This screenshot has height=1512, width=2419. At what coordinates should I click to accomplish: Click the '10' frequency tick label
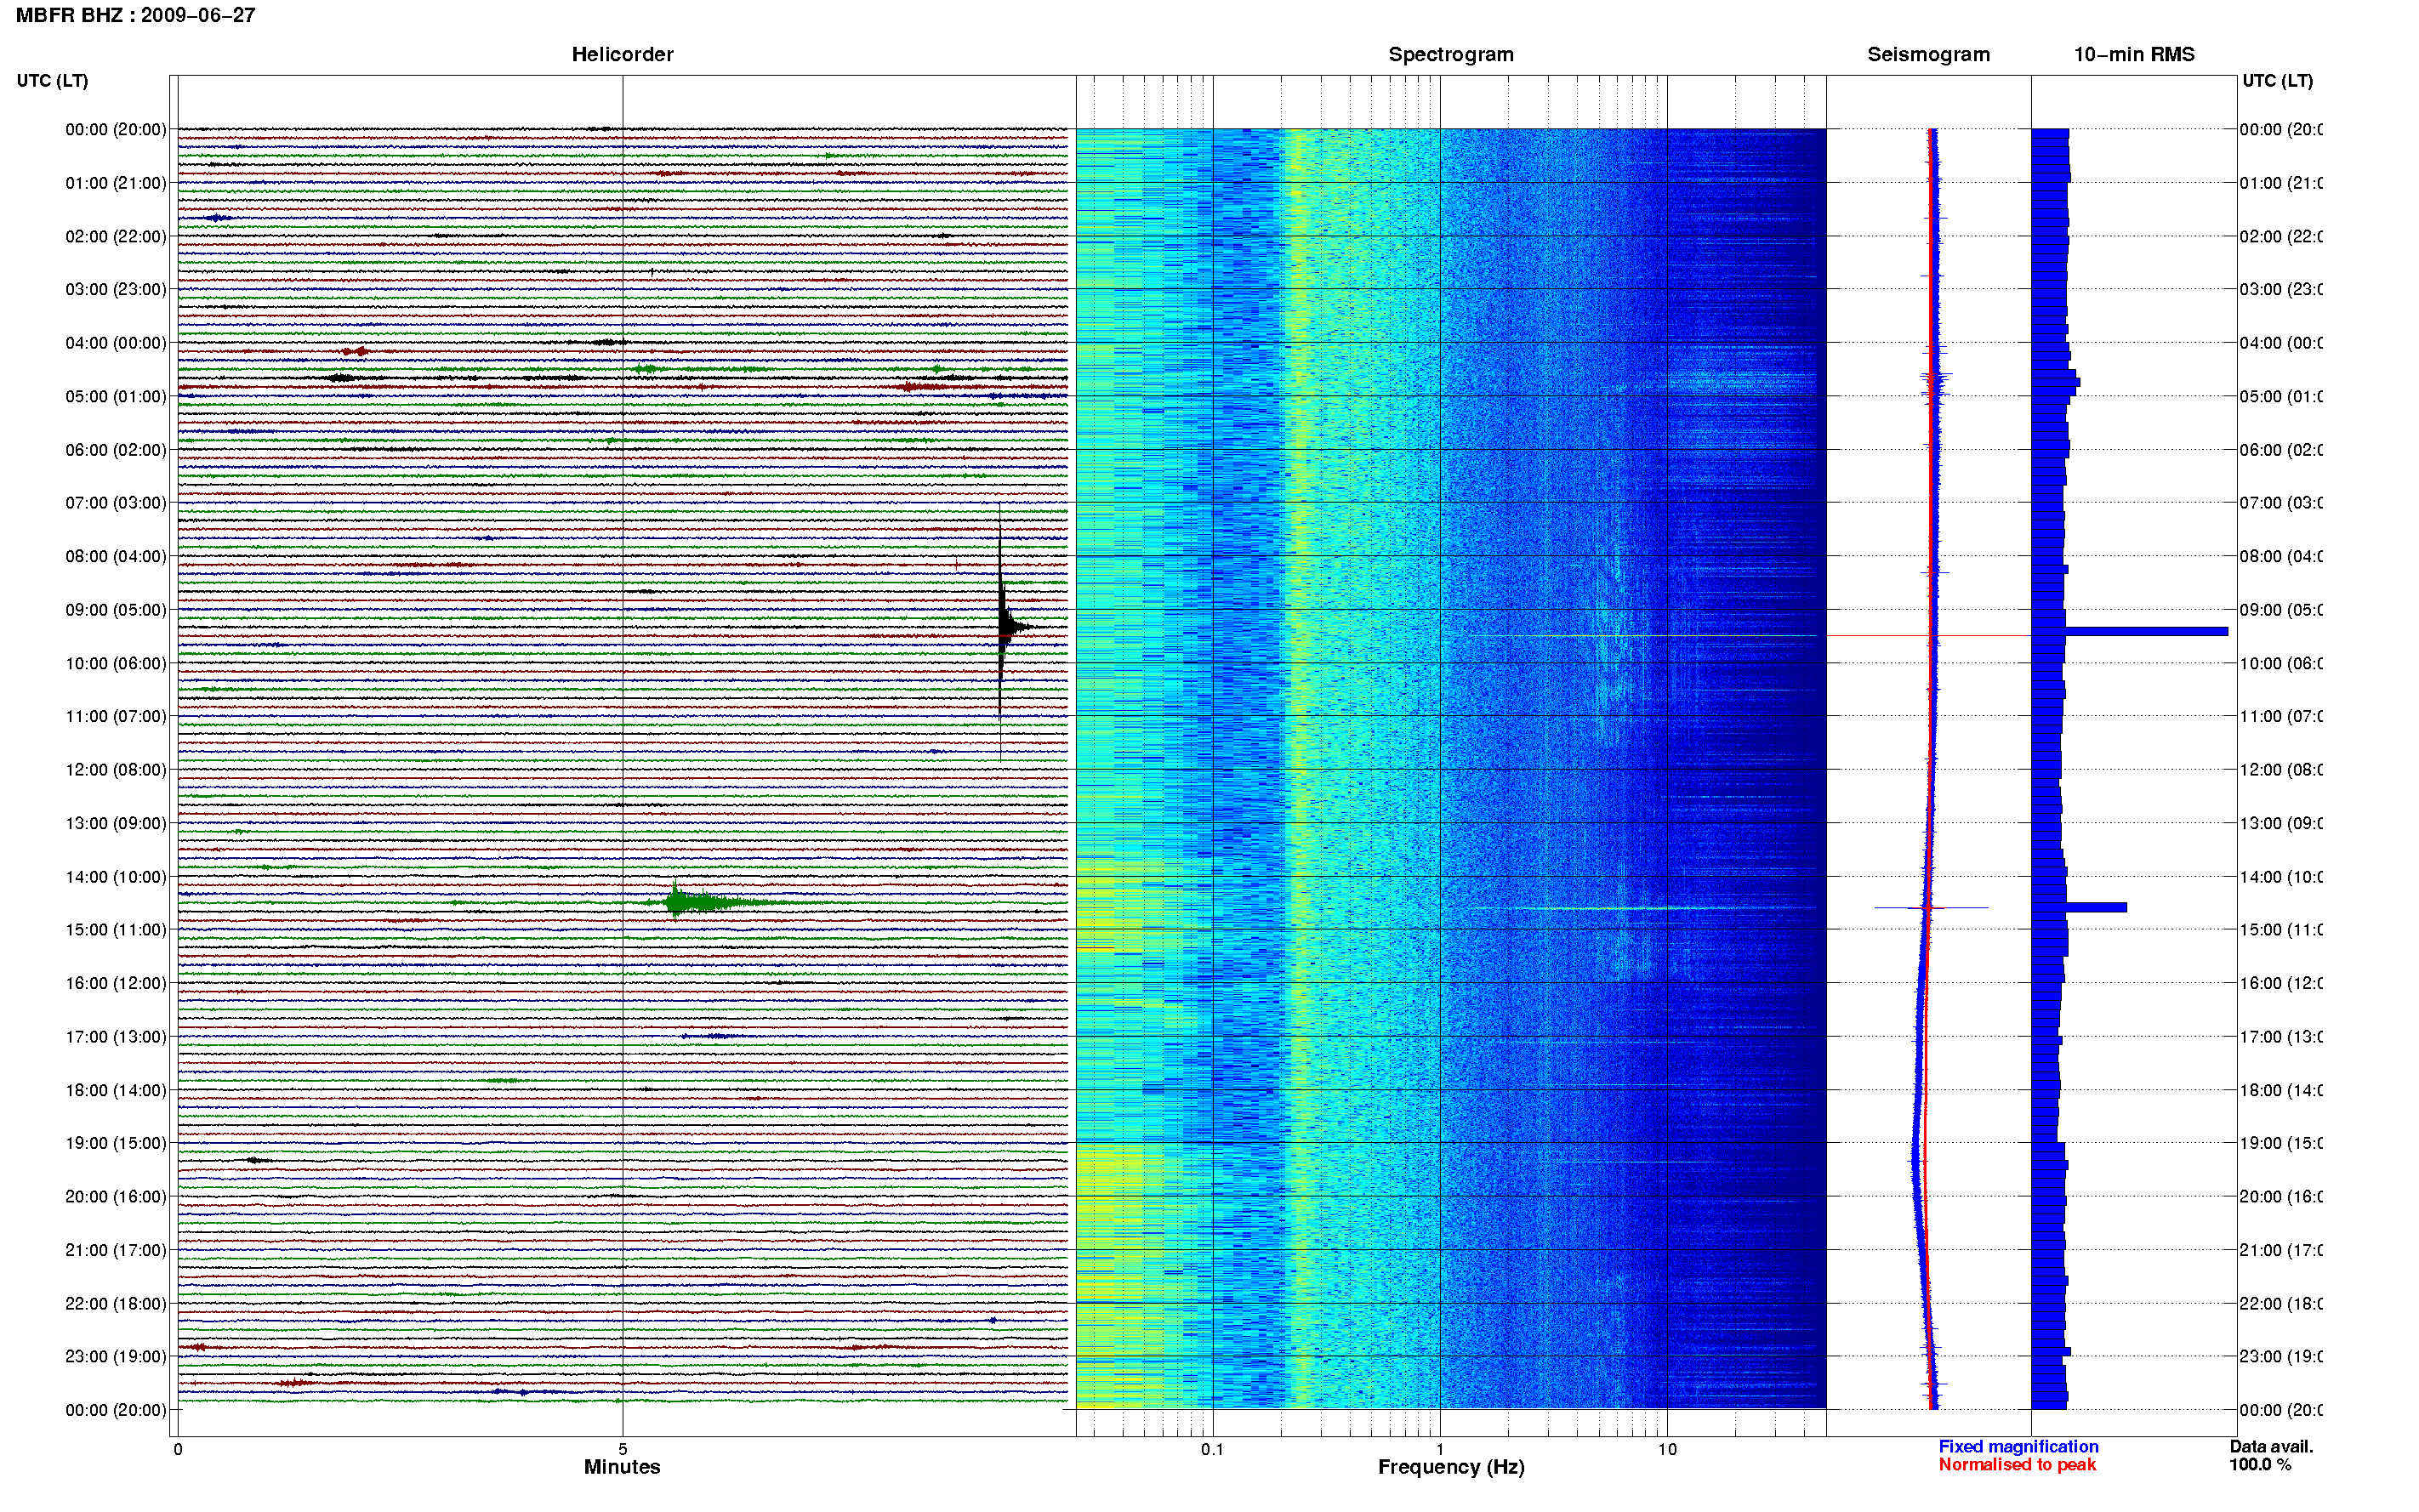[x=1667, y=1449]
